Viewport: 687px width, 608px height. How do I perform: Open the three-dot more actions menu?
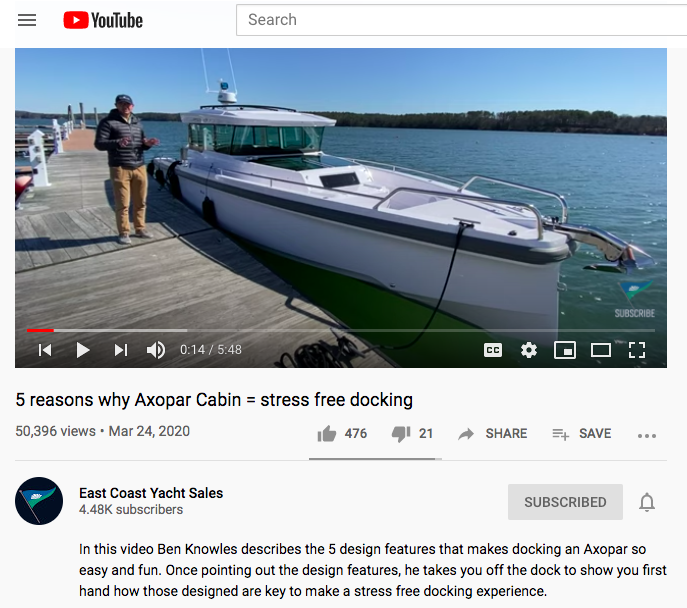click(647, 435)
